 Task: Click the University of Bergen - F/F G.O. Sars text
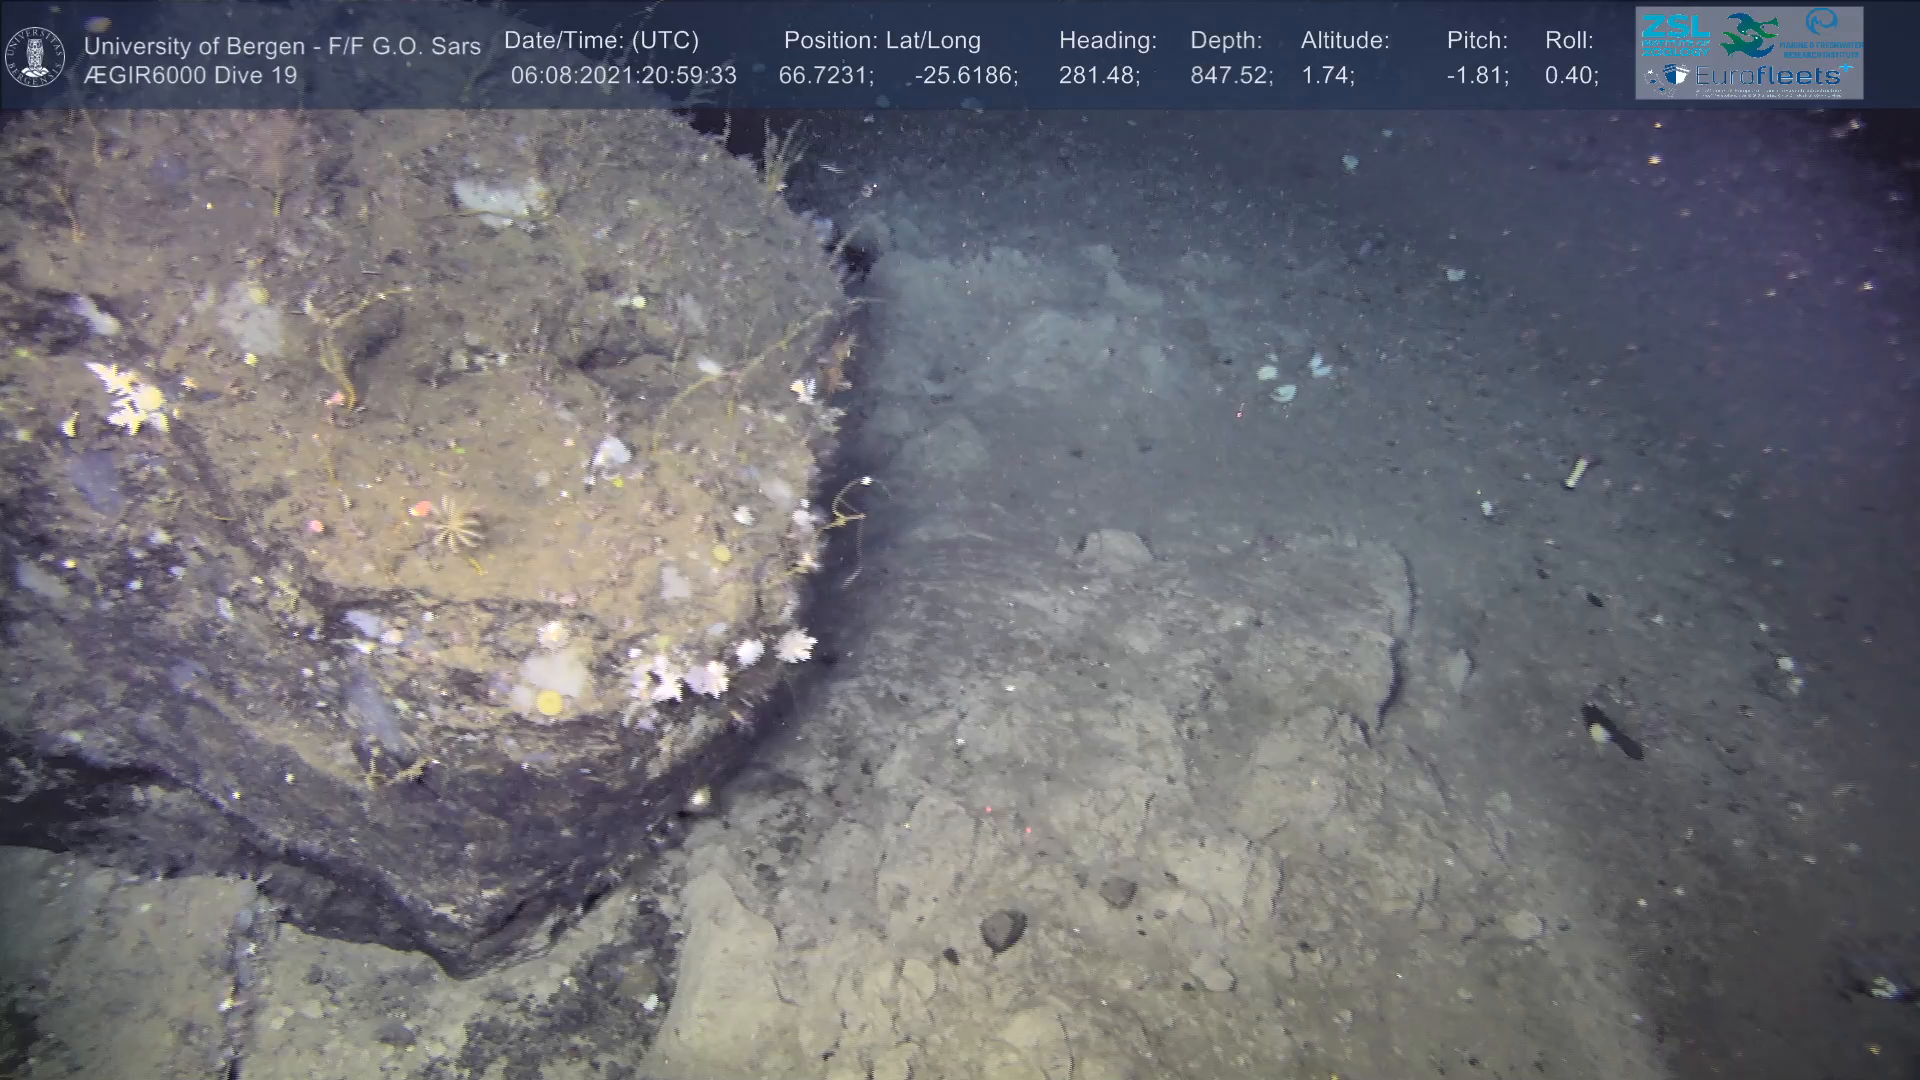(x=282, y=46)
